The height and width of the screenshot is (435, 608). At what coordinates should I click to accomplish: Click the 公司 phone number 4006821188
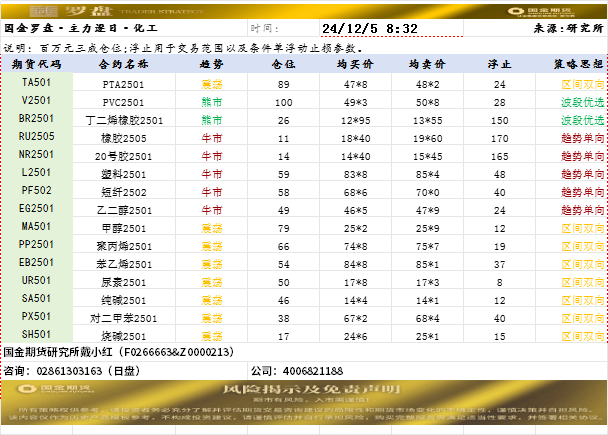[x=313, y=371]
